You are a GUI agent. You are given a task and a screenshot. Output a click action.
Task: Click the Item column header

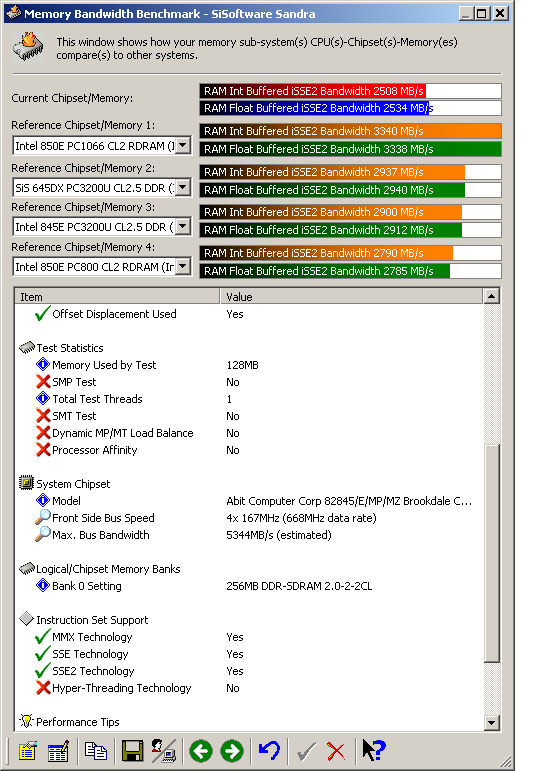[117, 297]
